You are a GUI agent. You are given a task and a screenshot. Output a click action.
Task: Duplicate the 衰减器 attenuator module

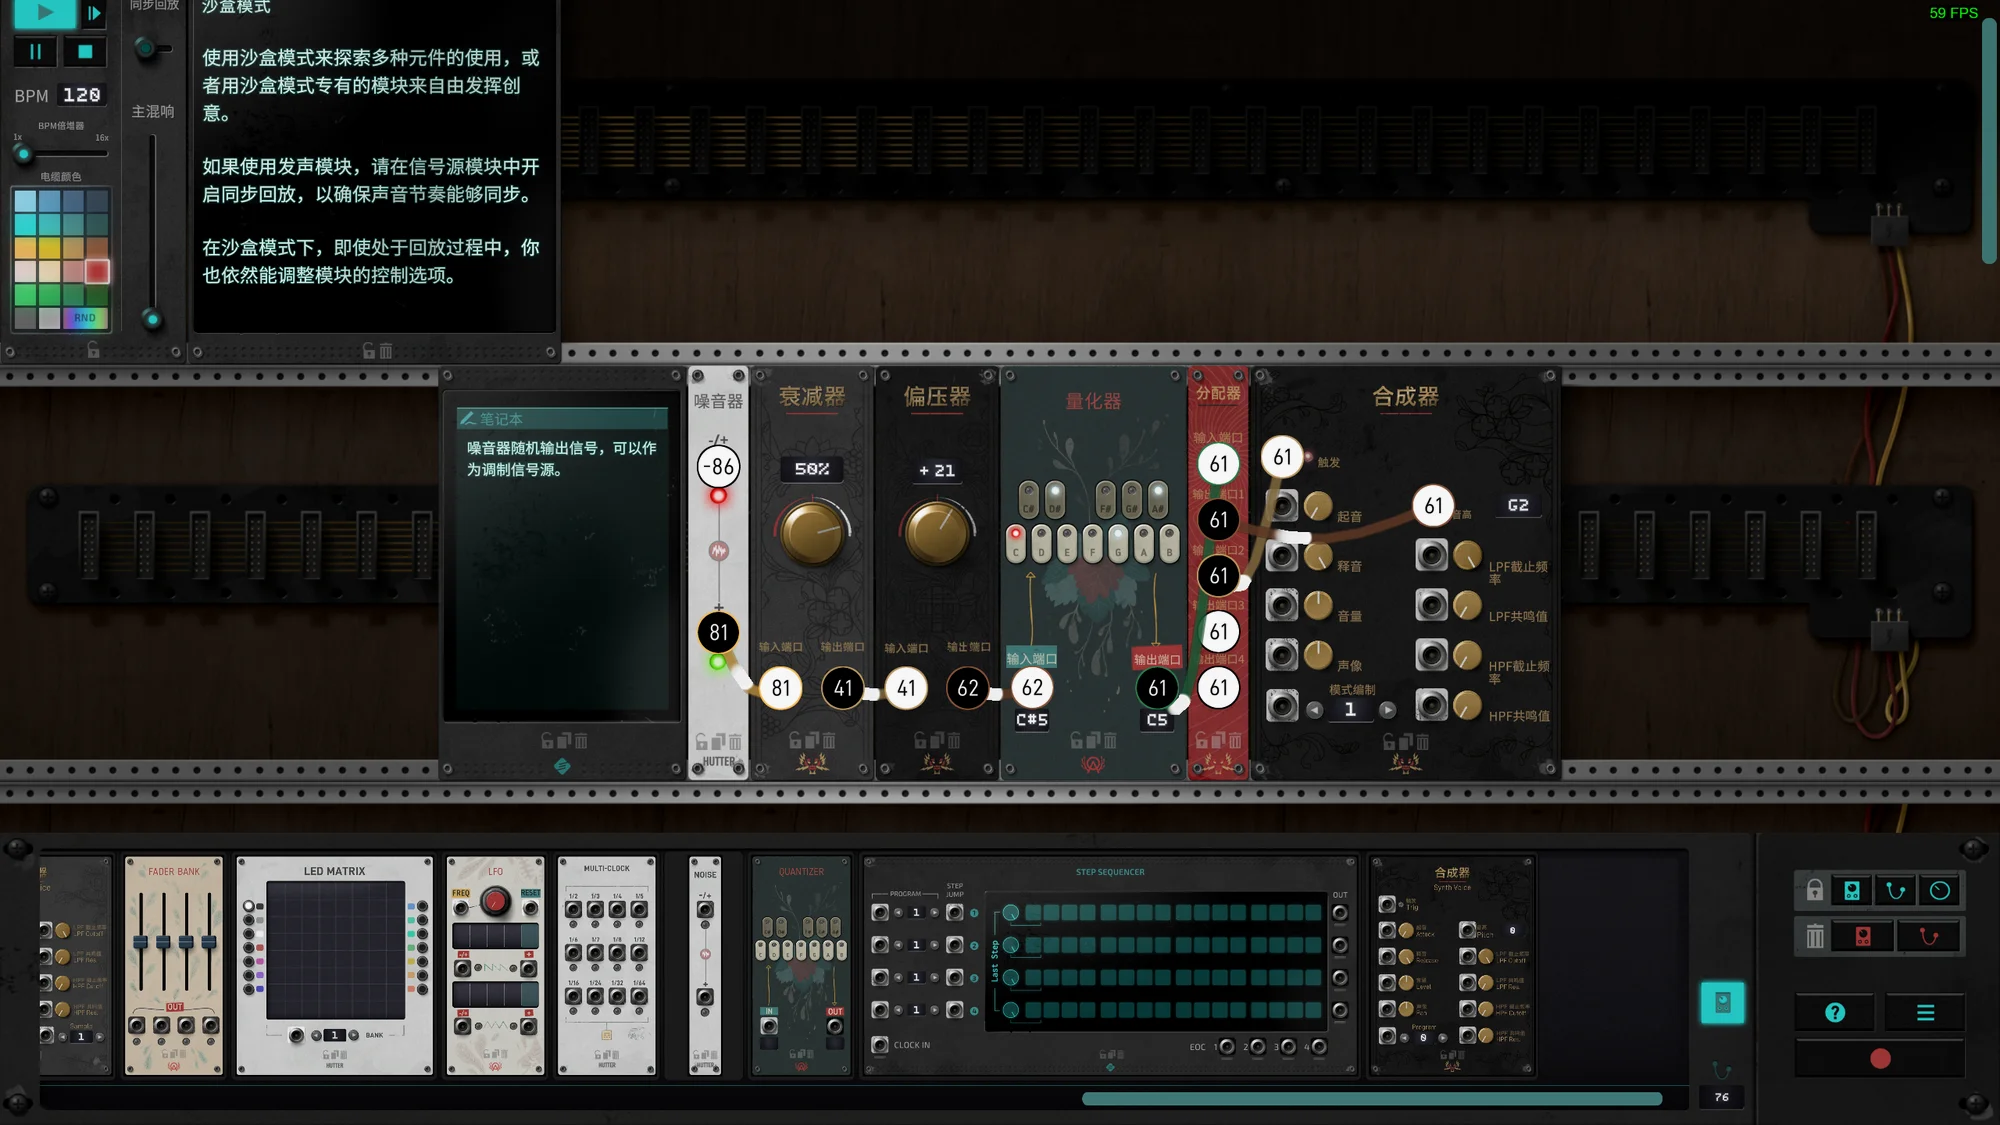812,741
